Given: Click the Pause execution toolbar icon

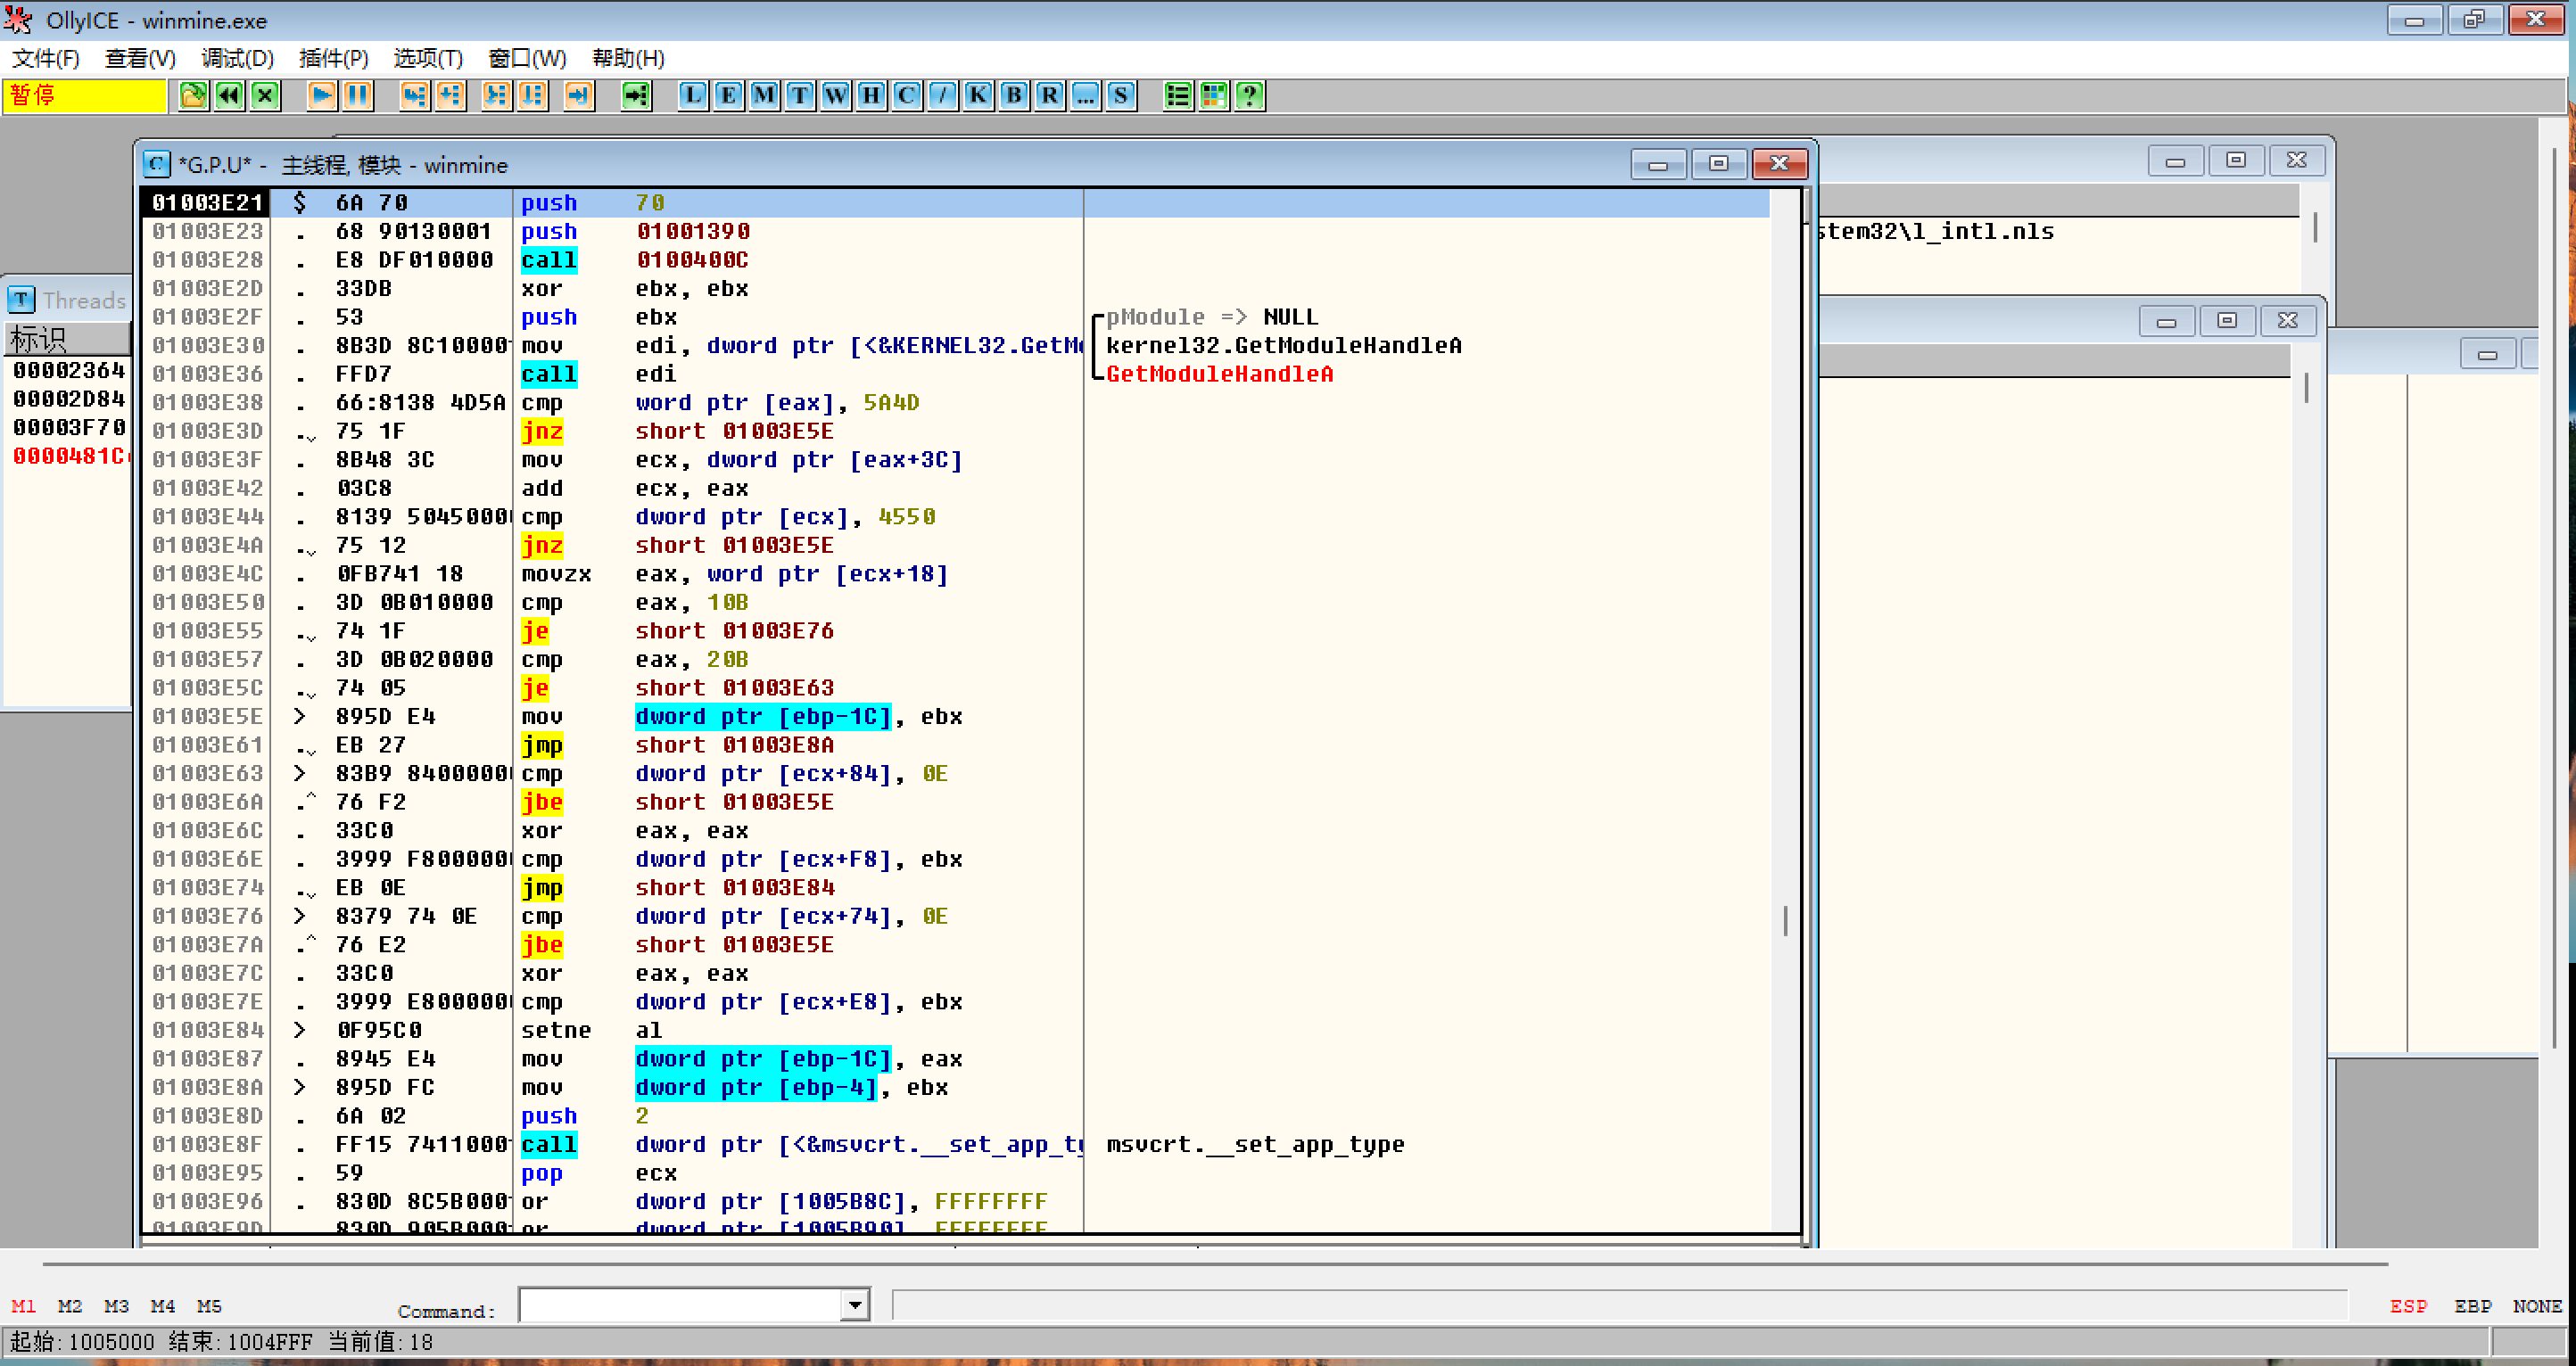Looking at the screenshot, I should [x=357, y=96].
